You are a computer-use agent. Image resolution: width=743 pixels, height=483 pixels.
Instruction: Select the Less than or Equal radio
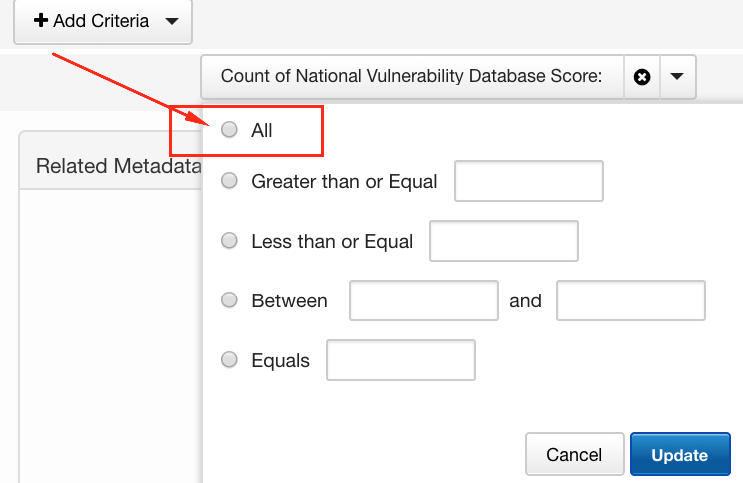point(230,241)
